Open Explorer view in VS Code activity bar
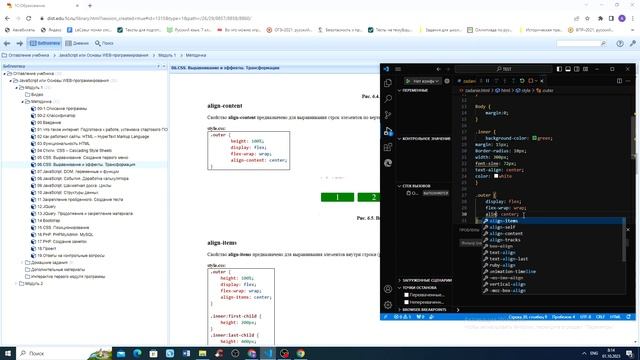 click(x=388, y=83)
